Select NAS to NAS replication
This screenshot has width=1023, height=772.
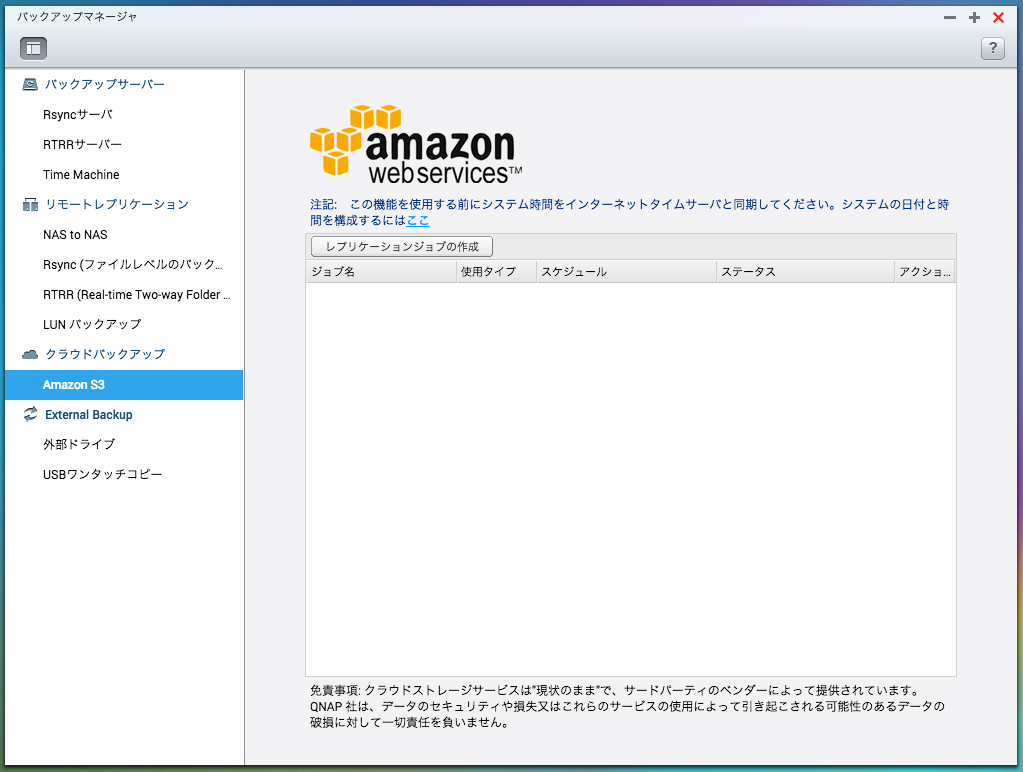tap(75, 235)
